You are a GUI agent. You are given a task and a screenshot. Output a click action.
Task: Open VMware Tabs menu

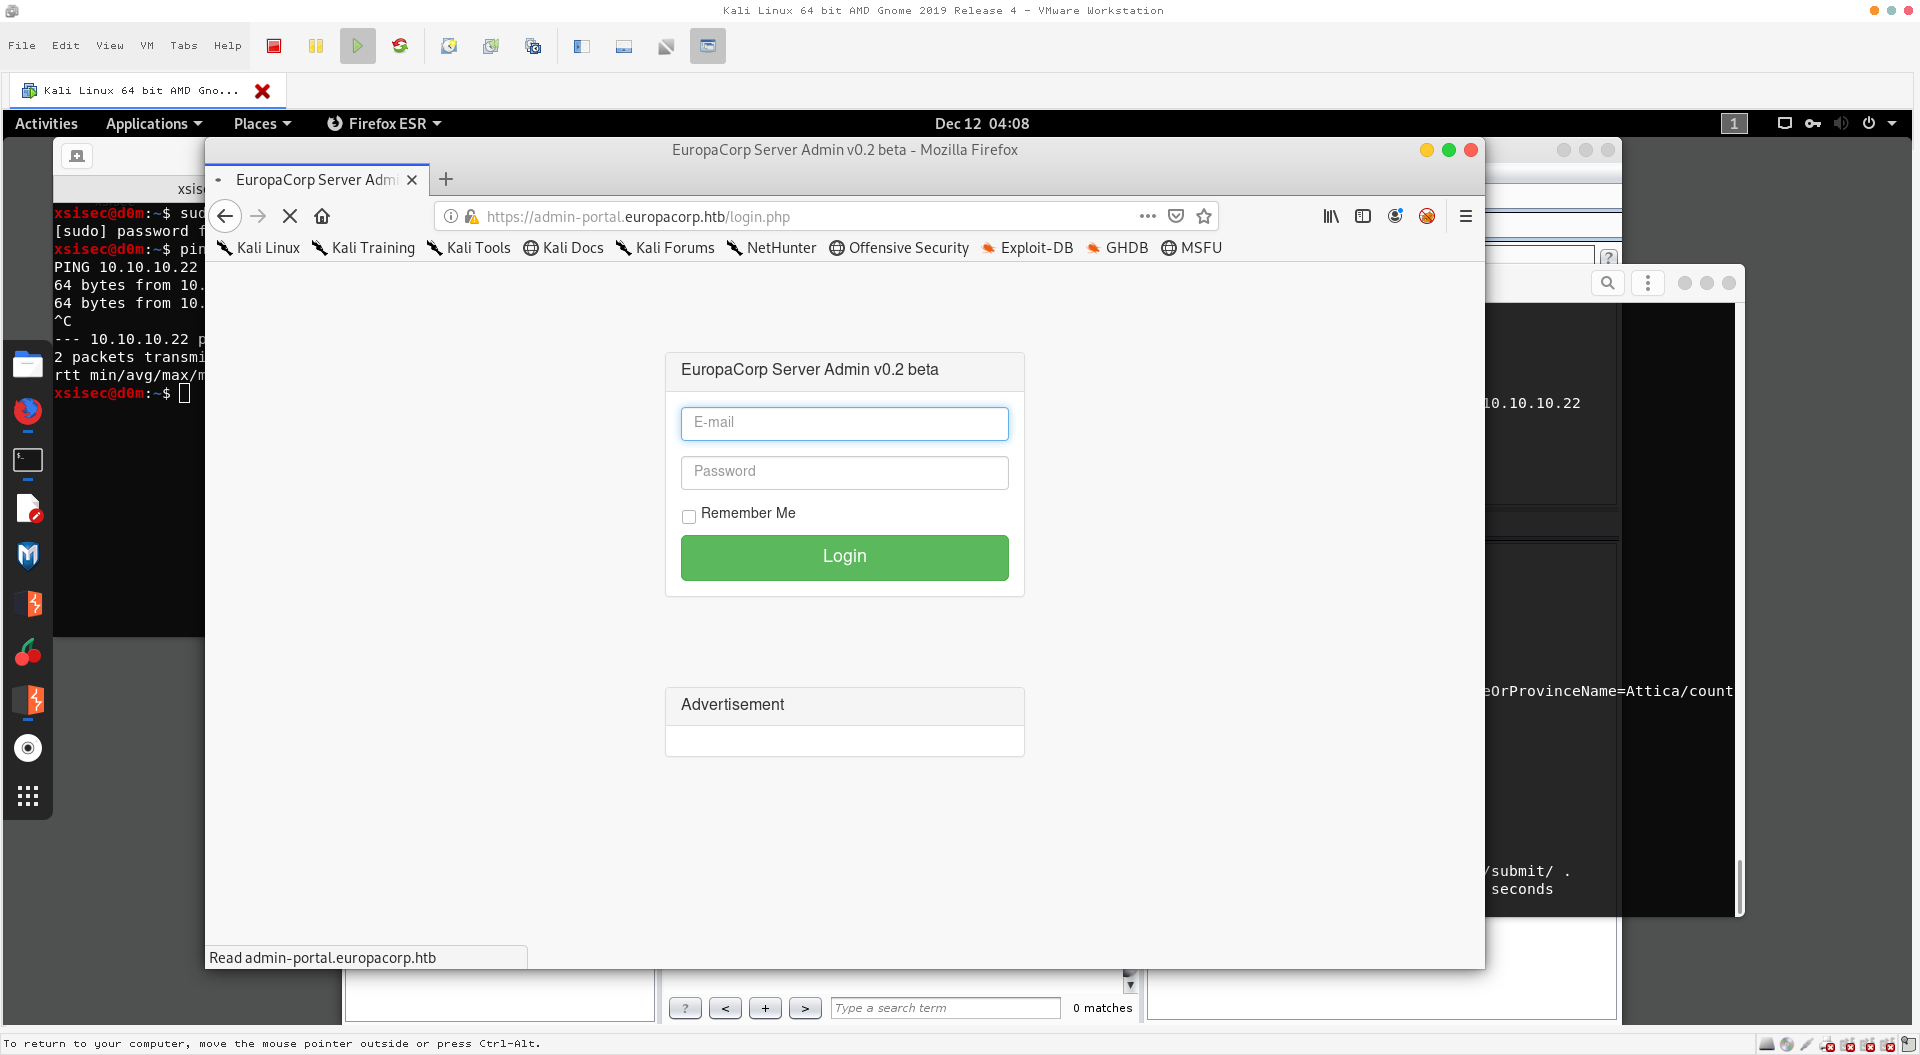pyautogui.click(x=184, y=46)
